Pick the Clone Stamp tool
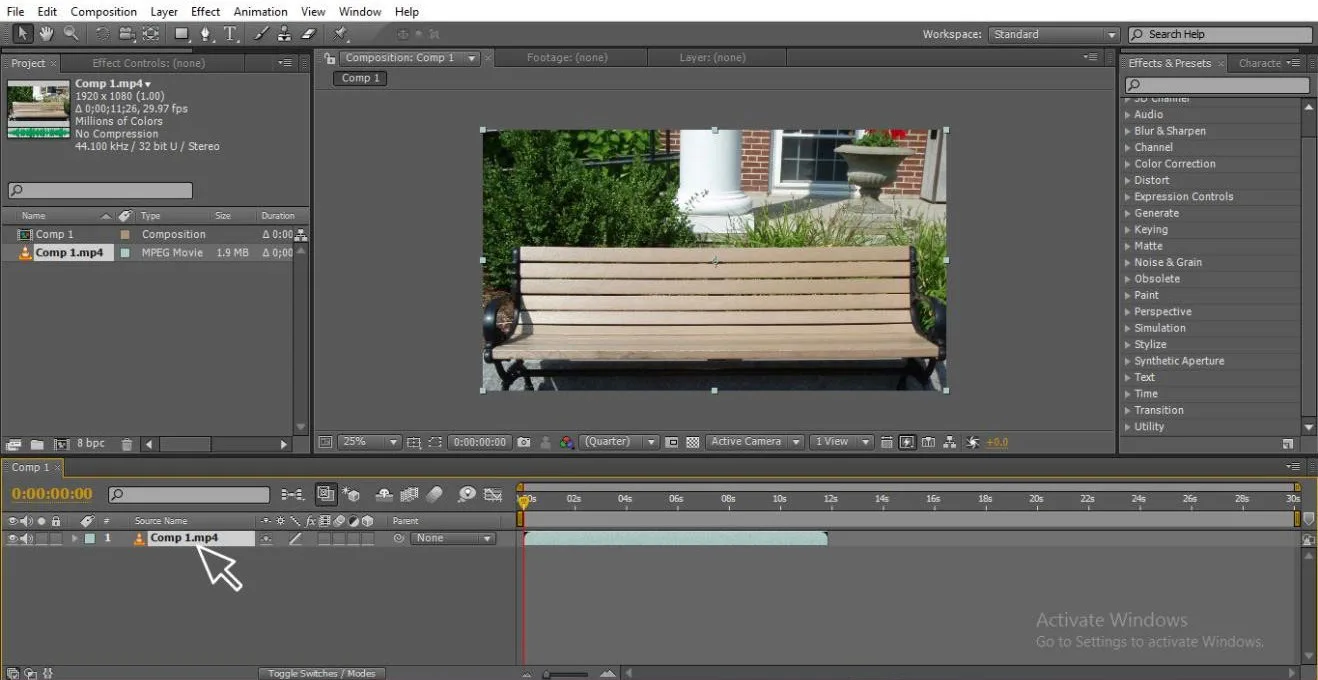The height and width of the screenshot is (680, 1318). tap(284, 34)
